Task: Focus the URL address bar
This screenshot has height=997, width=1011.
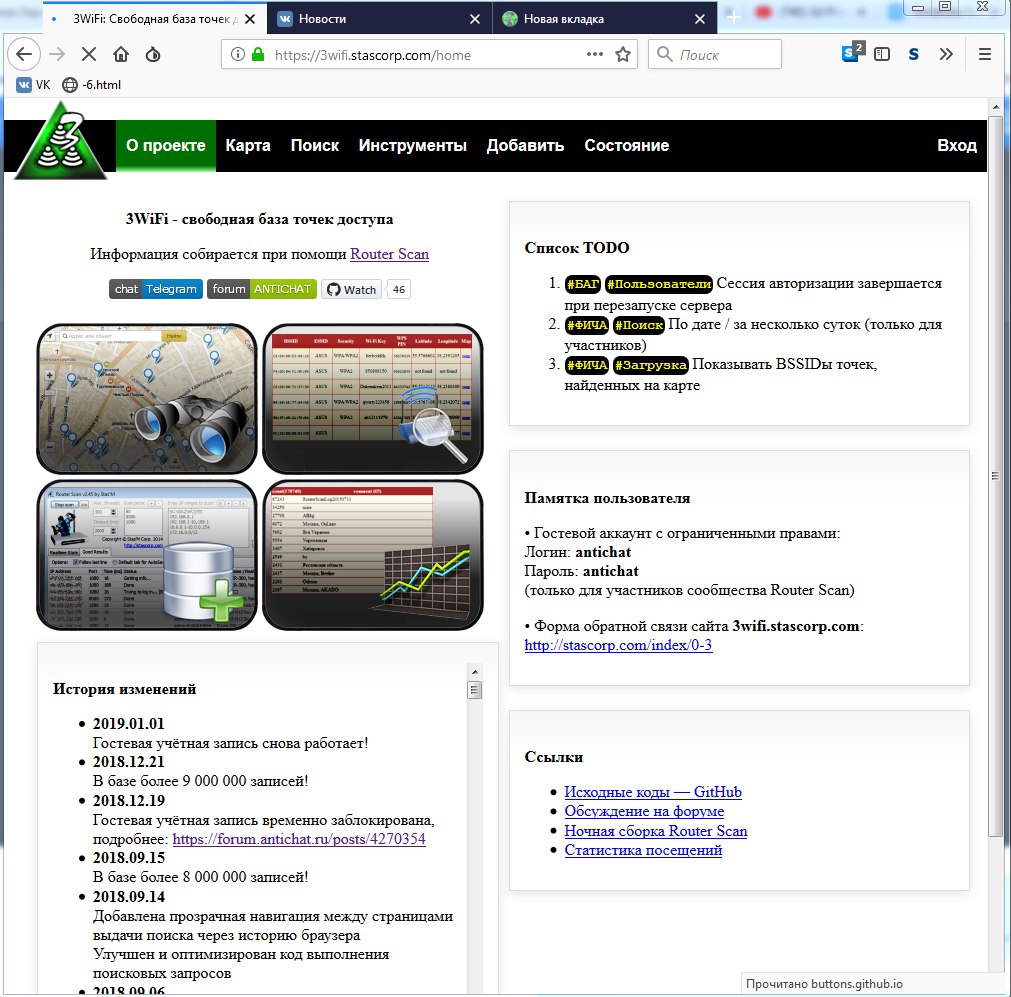Action: tap(428, 55)
